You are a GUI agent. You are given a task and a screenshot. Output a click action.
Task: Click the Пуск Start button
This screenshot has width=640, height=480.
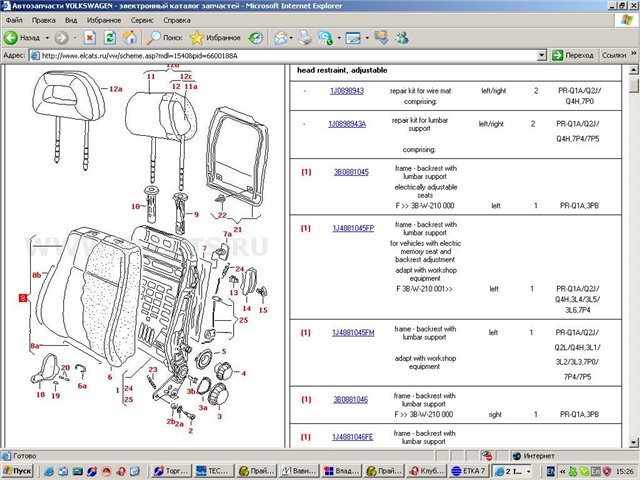(18, 471)
